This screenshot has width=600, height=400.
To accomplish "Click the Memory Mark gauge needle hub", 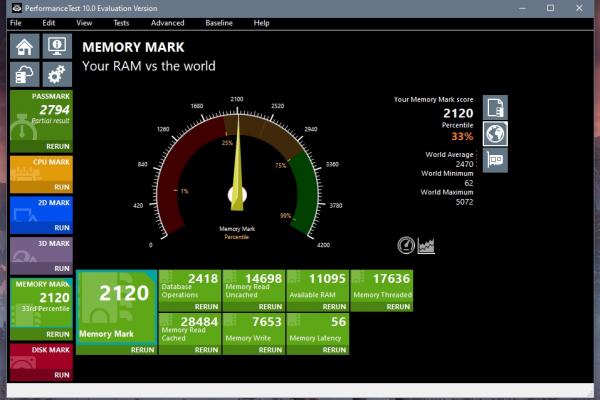I will point(237,194).
